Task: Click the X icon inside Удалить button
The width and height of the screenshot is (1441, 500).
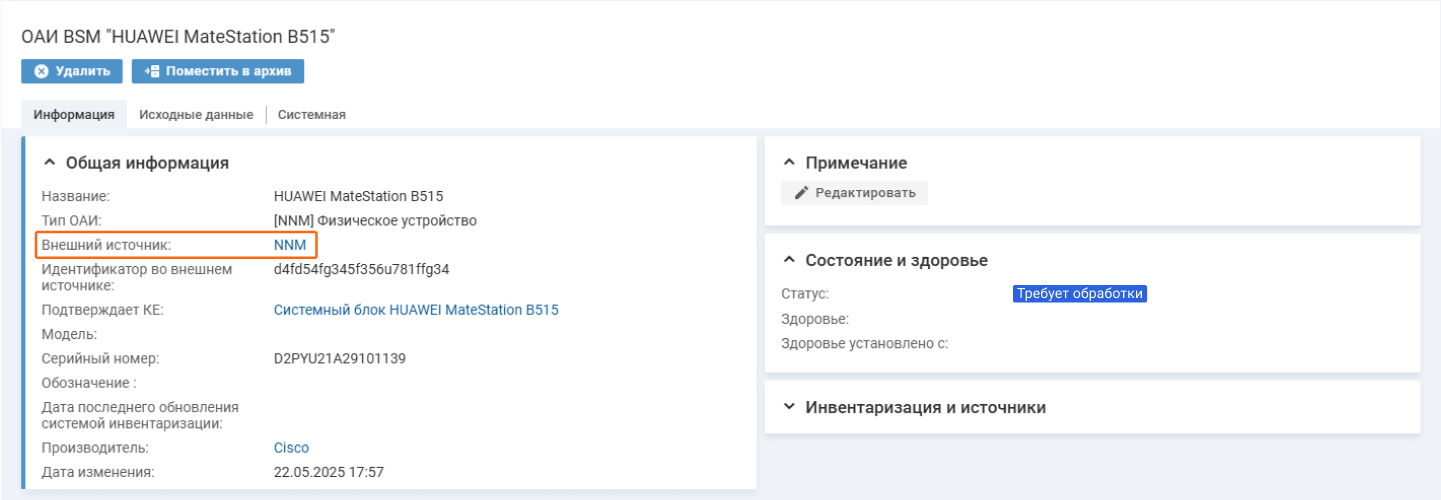Action: click(x=41, y=71)
